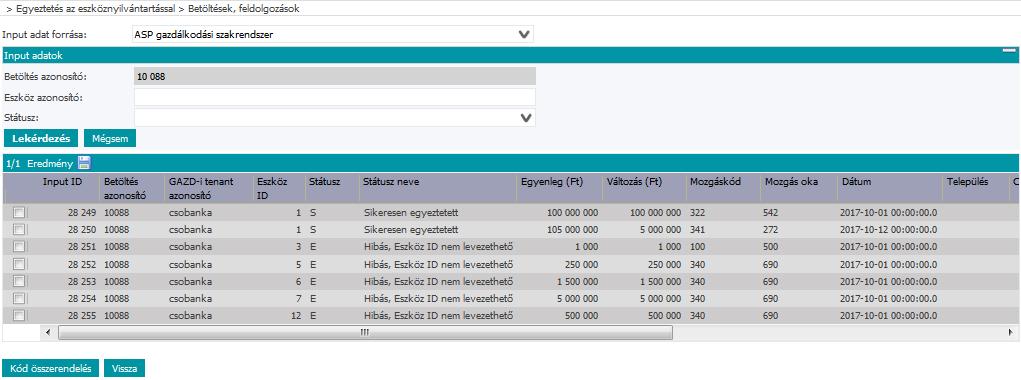Sort by the Egyenleg (Ft) column header

click(x=552, y=182)
